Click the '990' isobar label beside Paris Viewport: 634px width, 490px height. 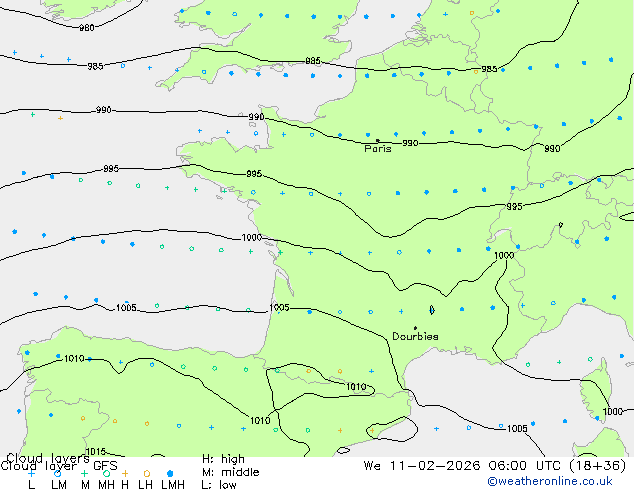point(410,143)
